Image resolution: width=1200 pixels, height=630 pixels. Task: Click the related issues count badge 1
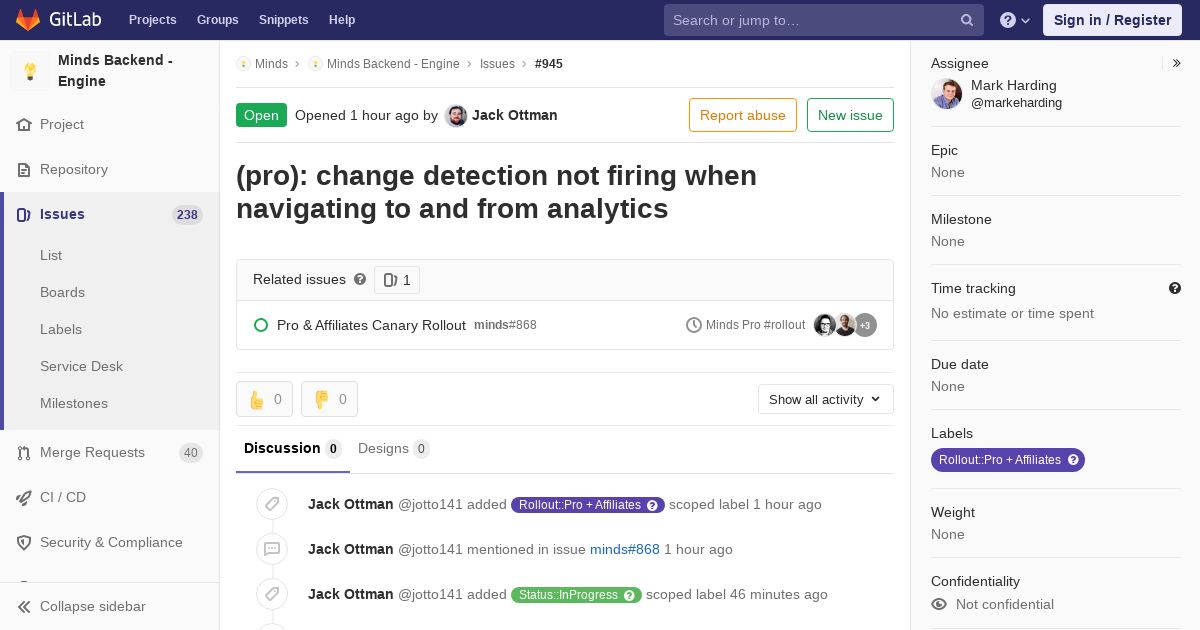397,280
